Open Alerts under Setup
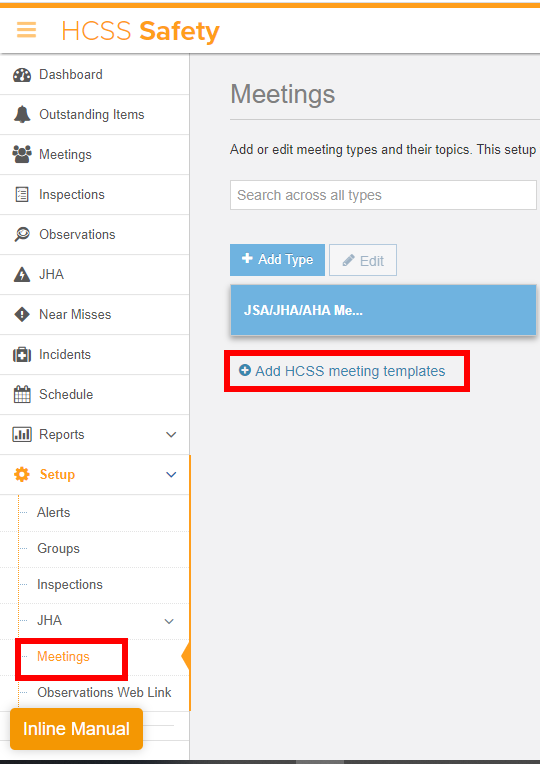 click(54, 513)
